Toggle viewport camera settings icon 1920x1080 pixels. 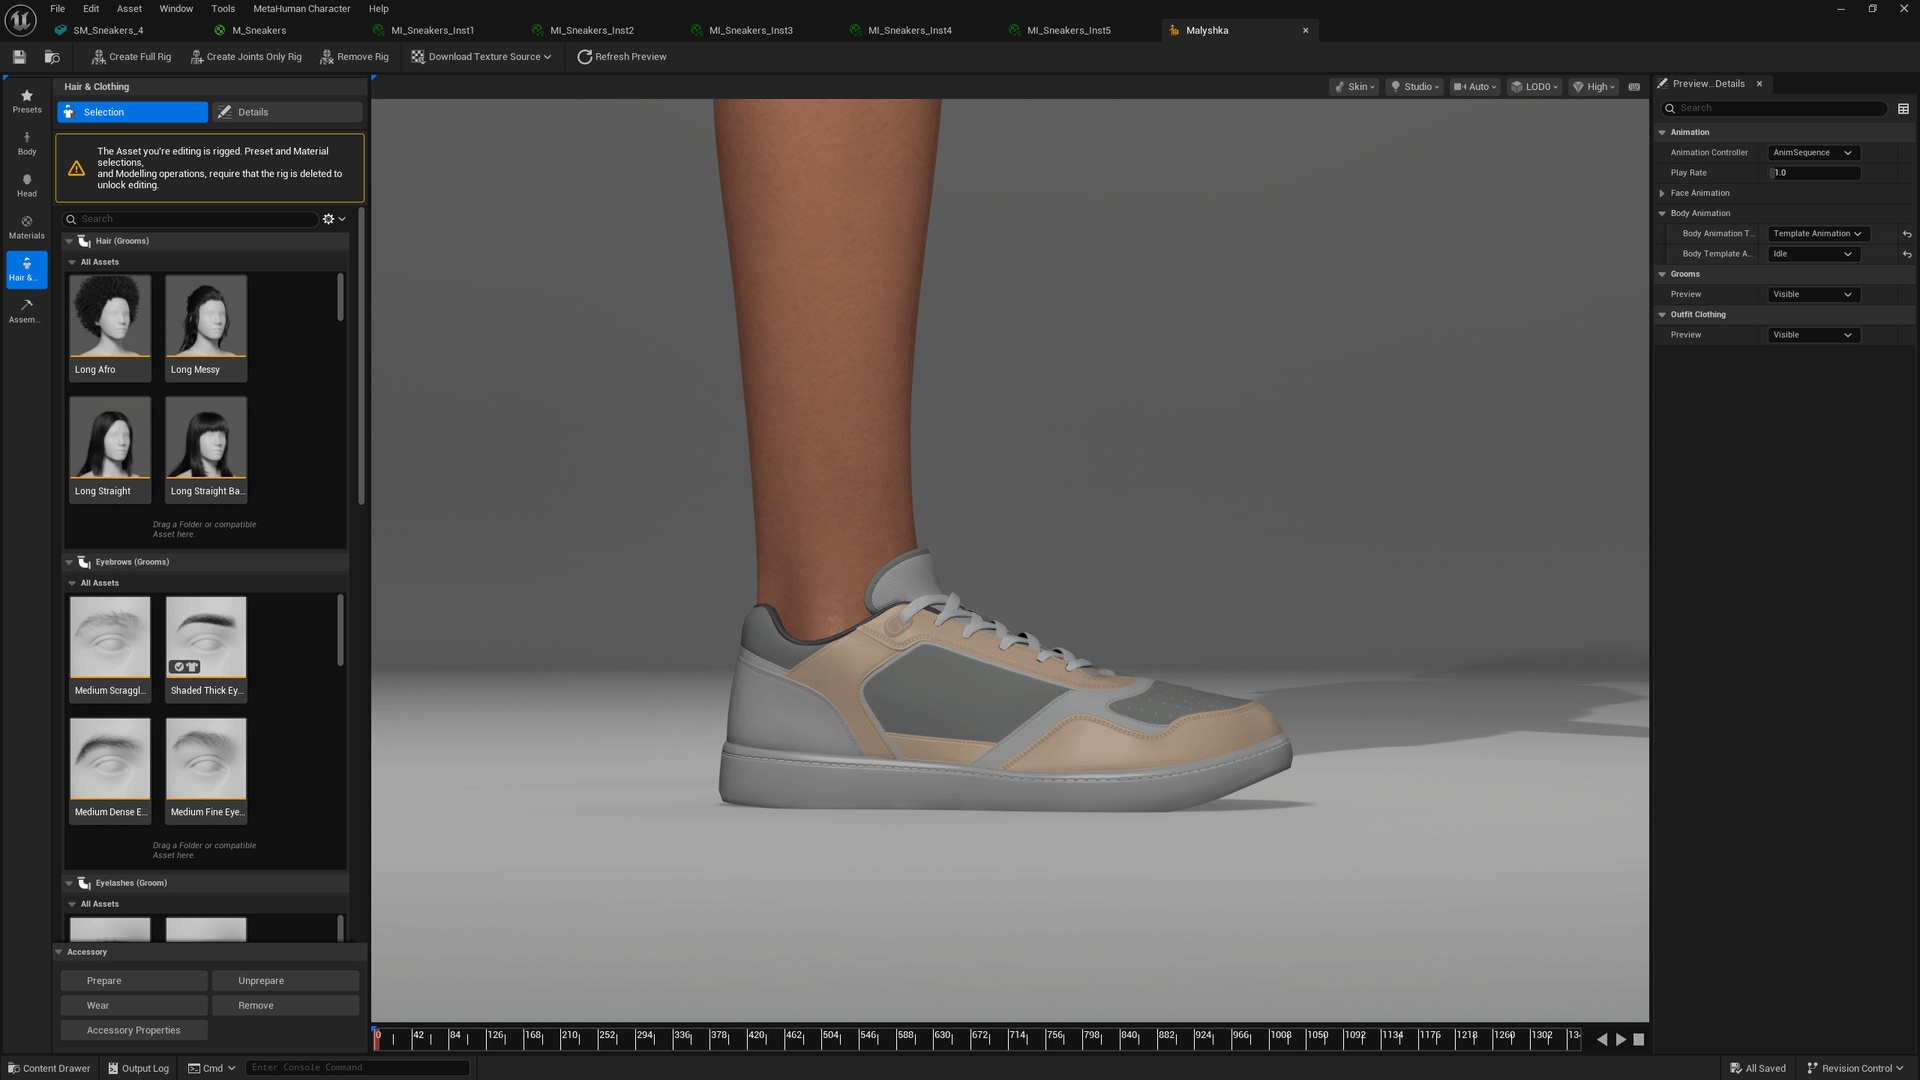[1634, 87]
